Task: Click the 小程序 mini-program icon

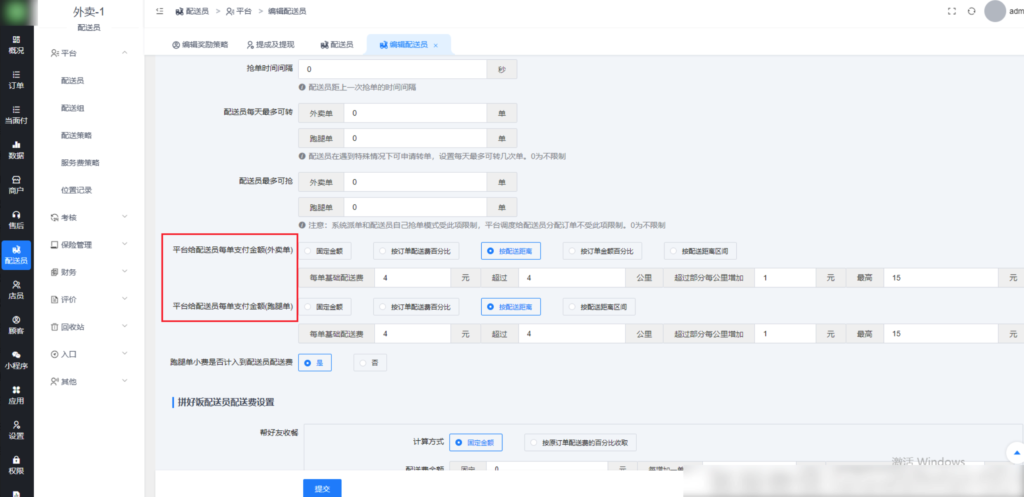Action: click(x=16, y=359)
